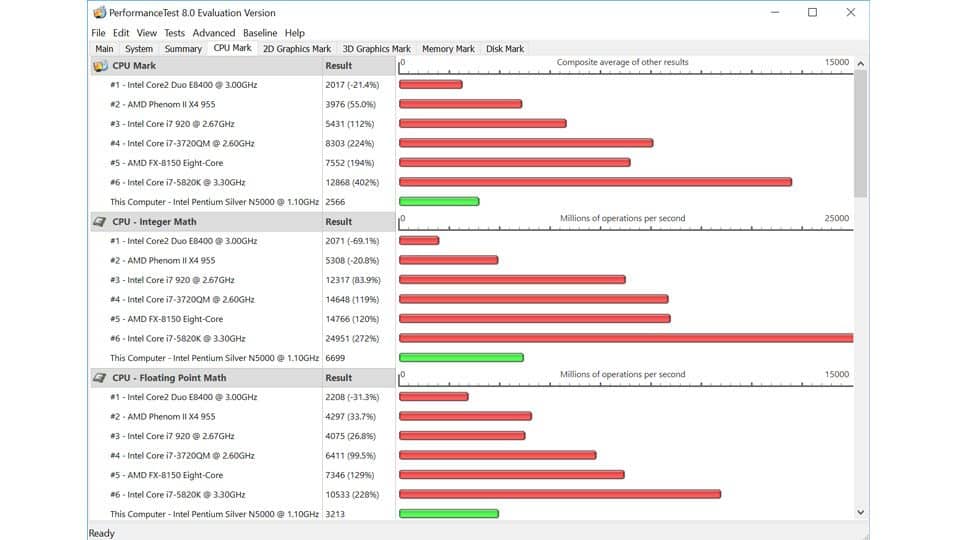The width and height of the screenshot is (960, 540).
Task: Open the Edit menu
Action: [121, 33]
